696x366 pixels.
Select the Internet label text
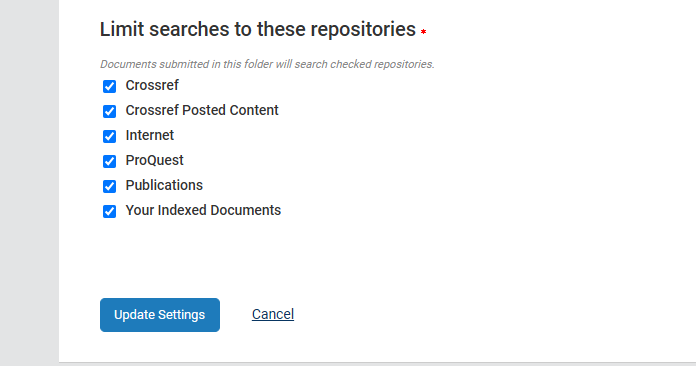(x=150, y=135)
